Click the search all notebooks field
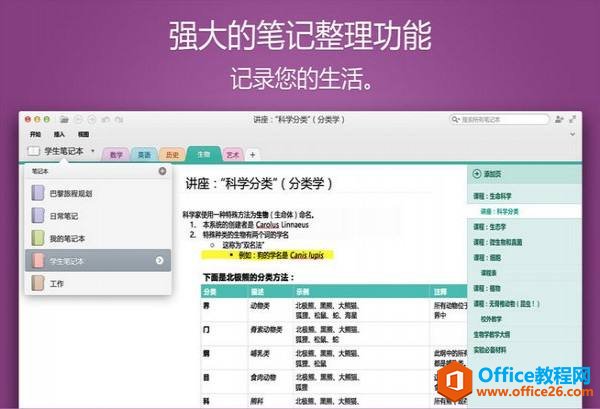Screen dimensions: 600x409 tap(500, 120)
